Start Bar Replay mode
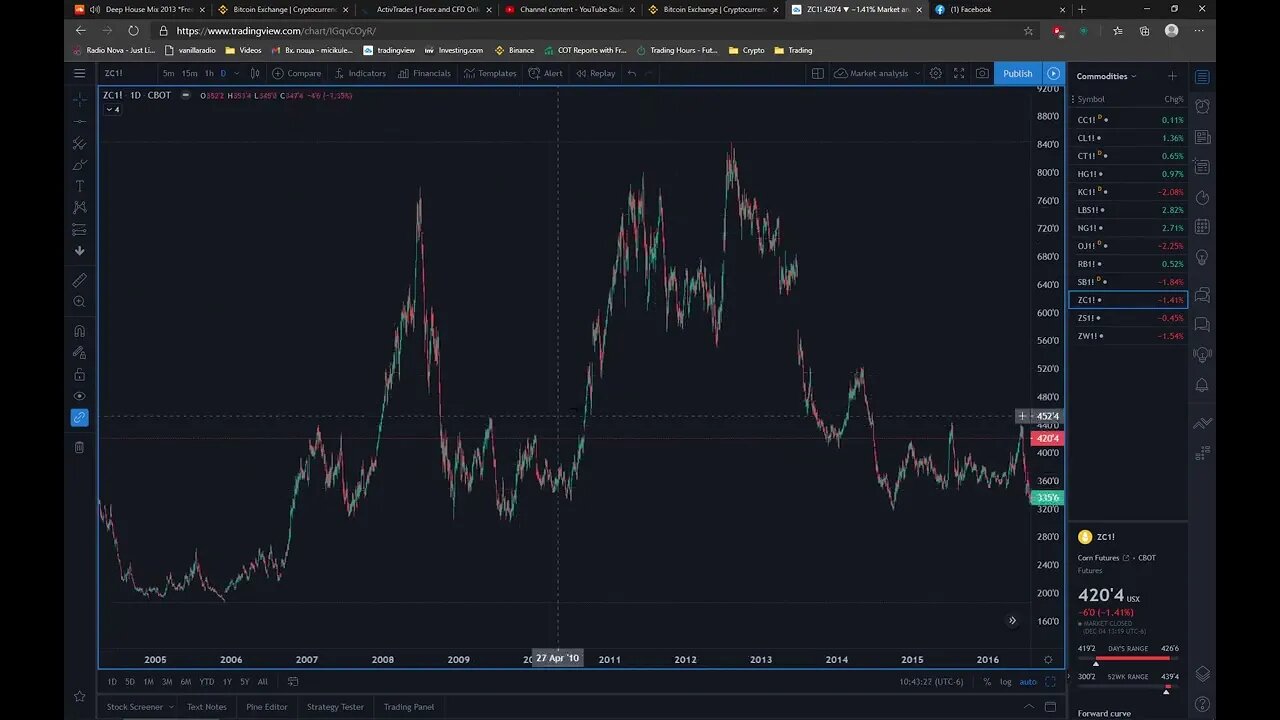This screenshot has width=1280, height=720. coord(595,73)
